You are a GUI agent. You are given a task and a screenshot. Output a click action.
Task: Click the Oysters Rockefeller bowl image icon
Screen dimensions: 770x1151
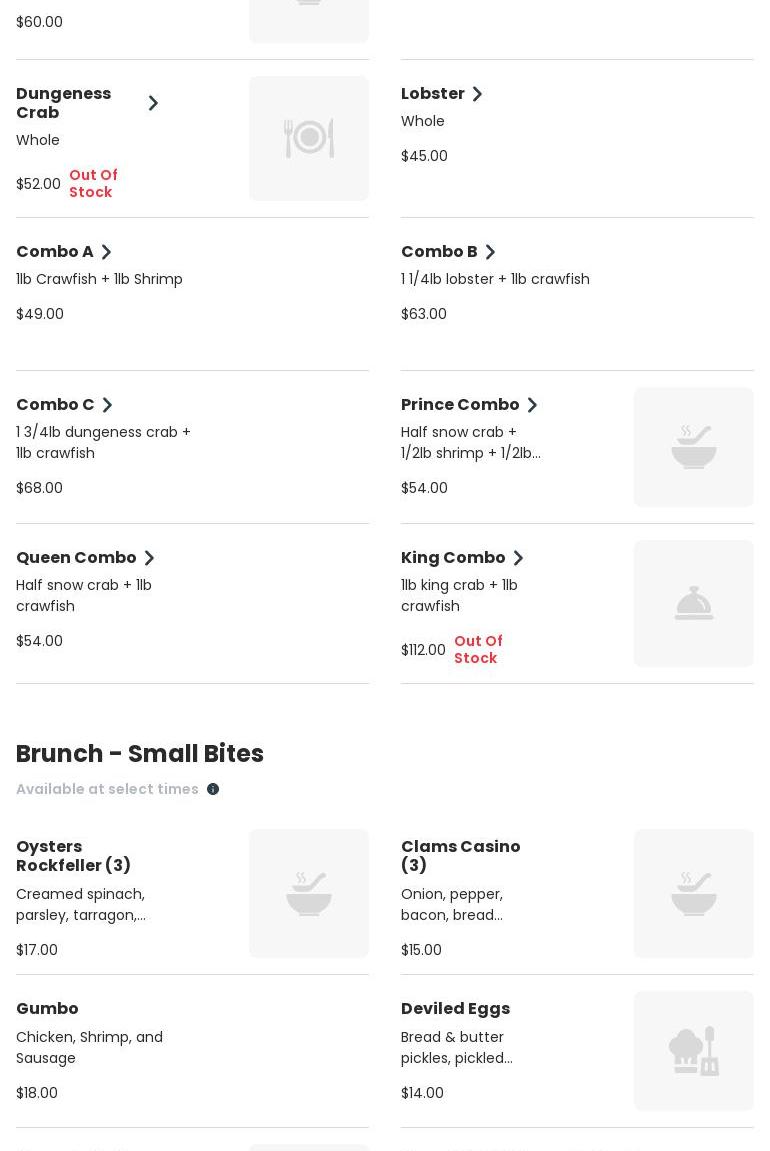click(308, 893)
